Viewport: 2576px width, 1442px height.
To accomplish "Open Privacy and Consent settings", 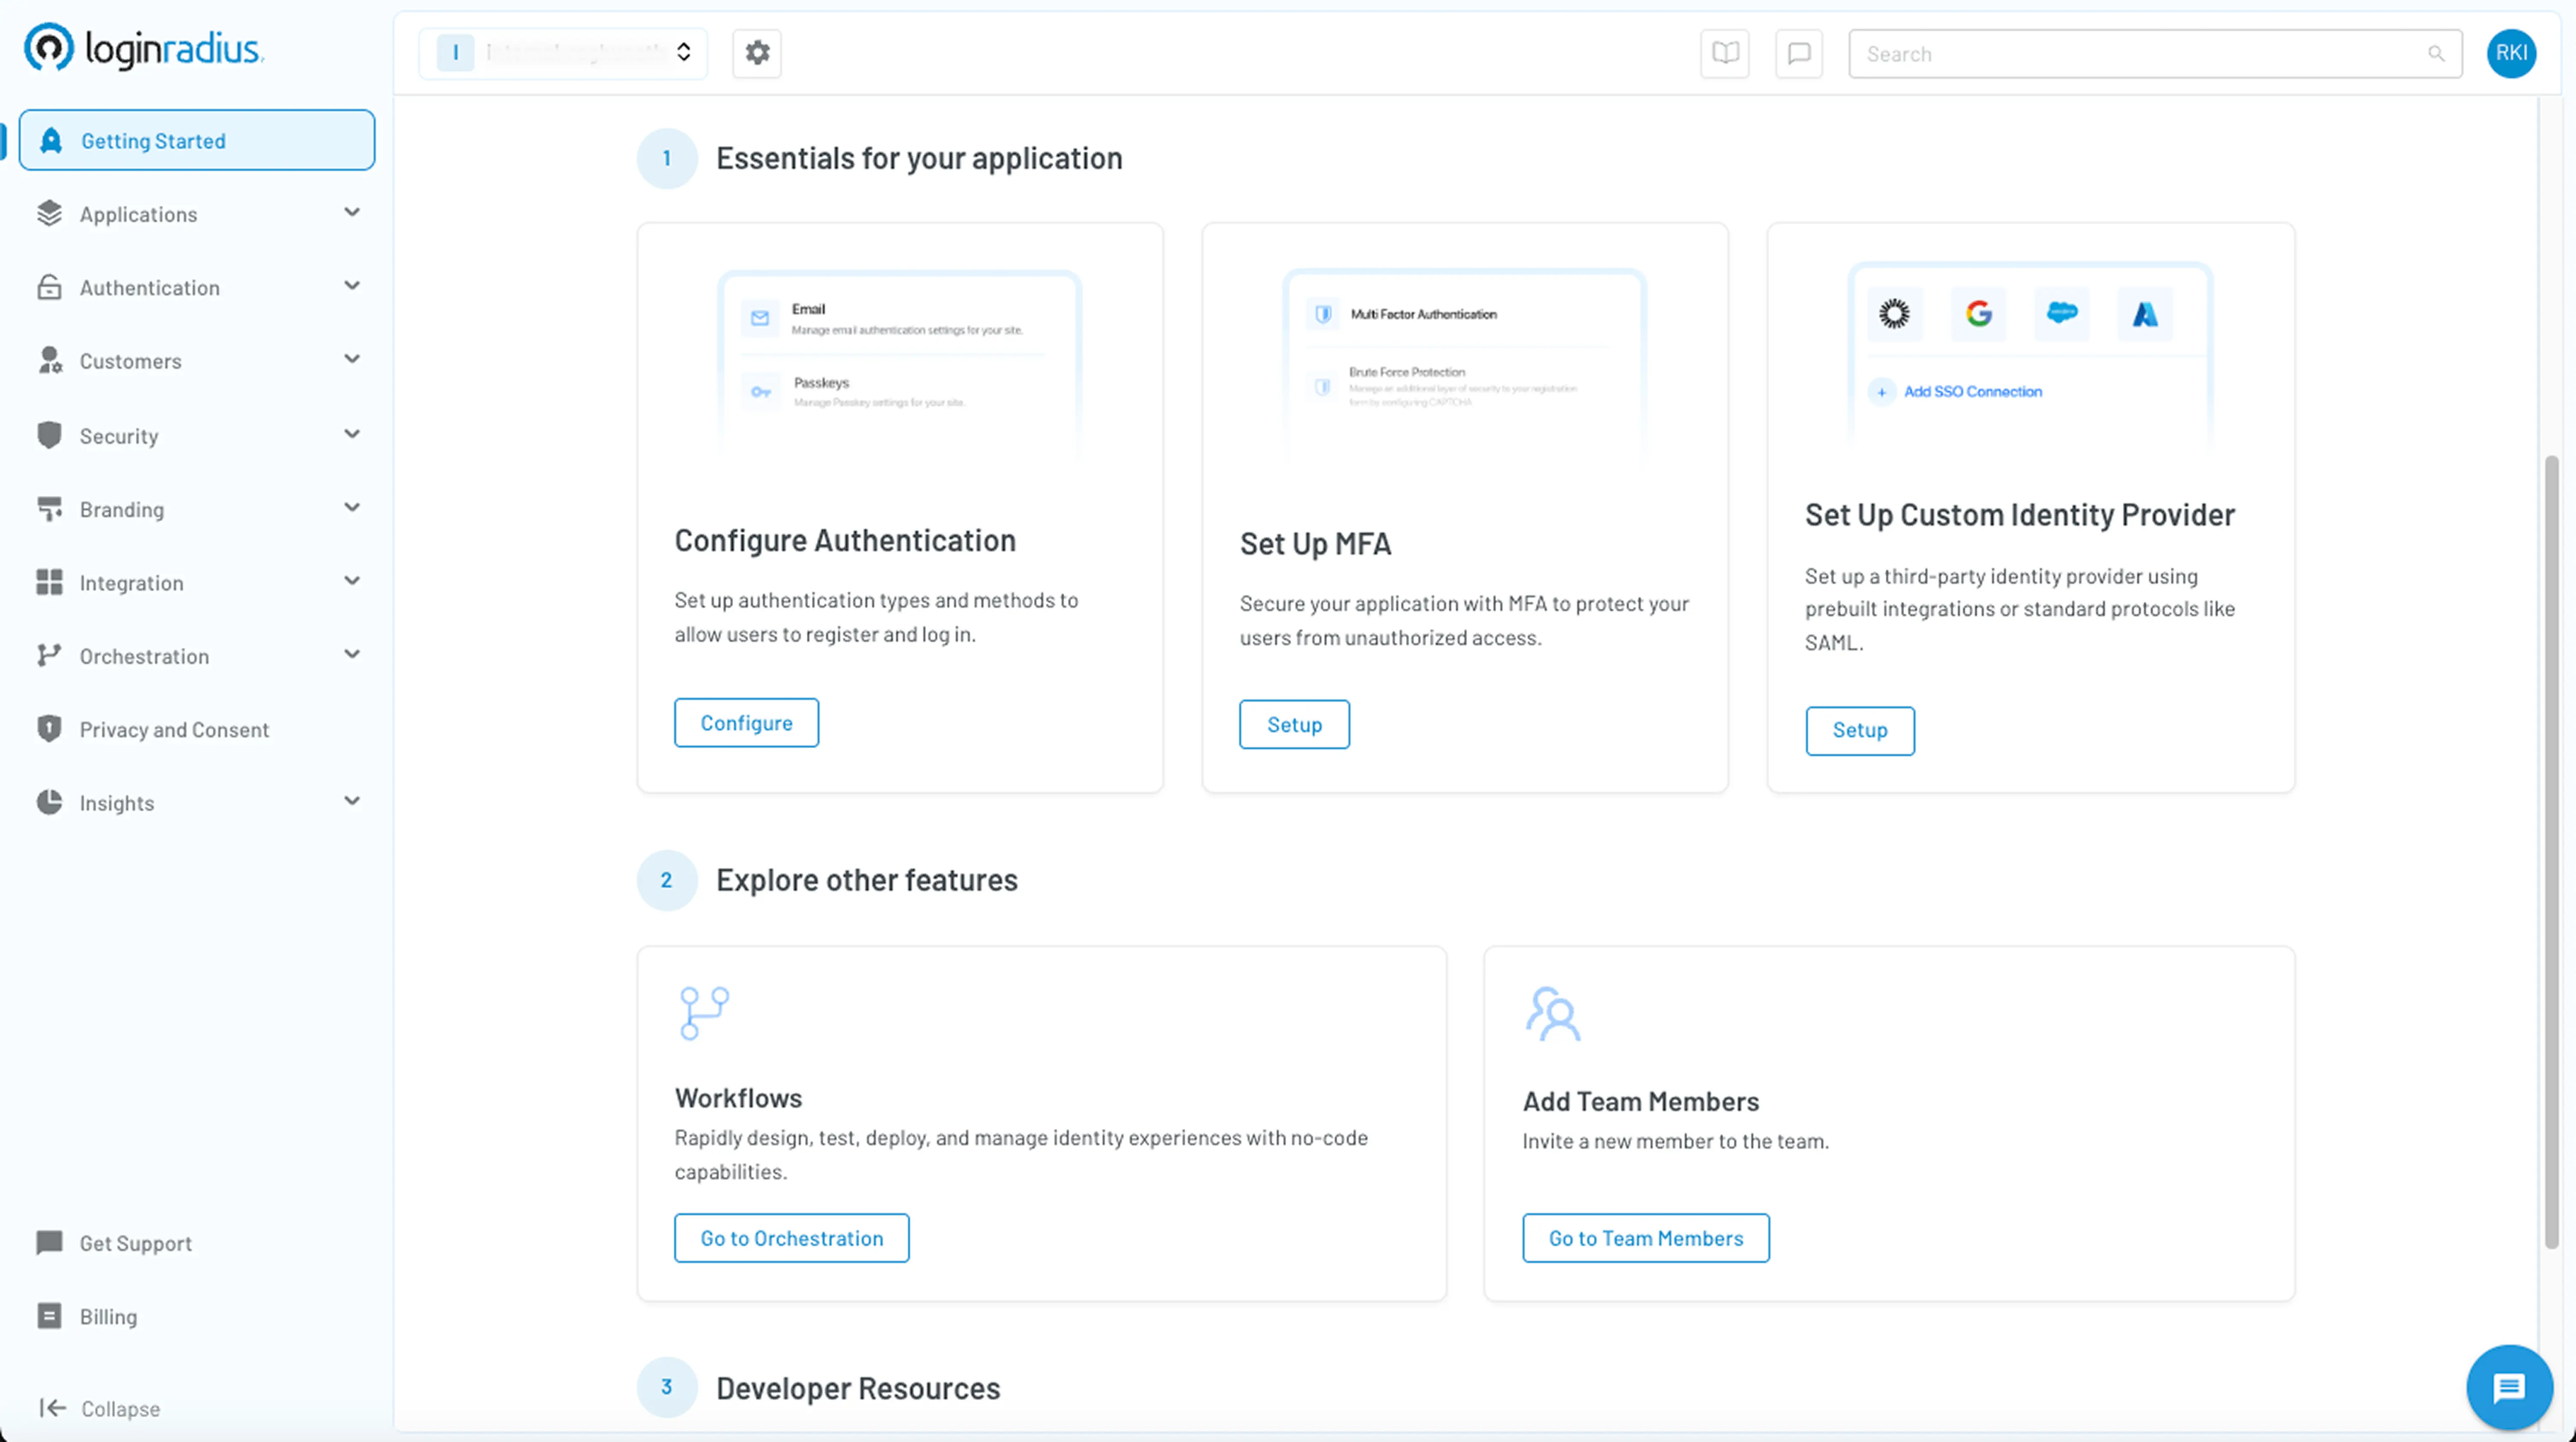I will [x=174, y=729].
